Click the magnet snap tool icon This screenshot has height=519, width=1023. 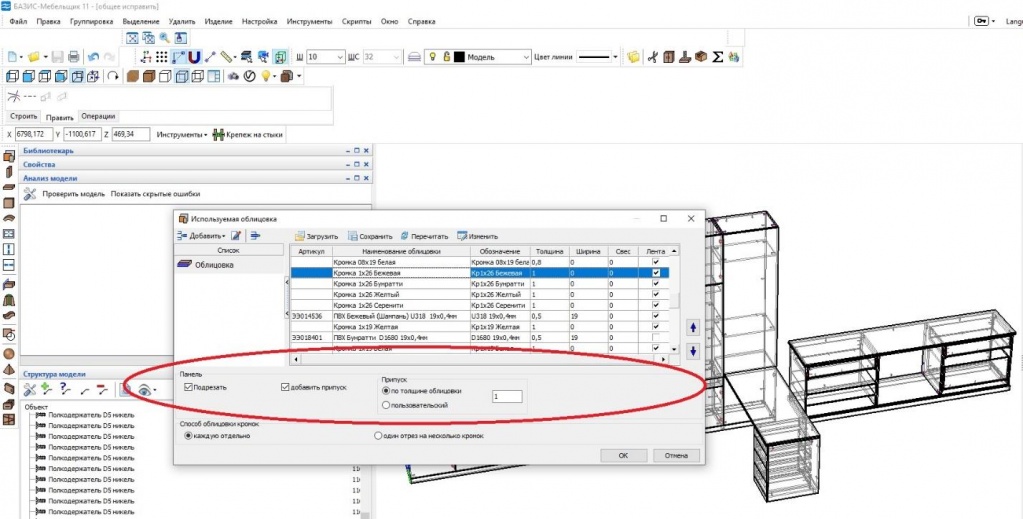pos(194,57)
